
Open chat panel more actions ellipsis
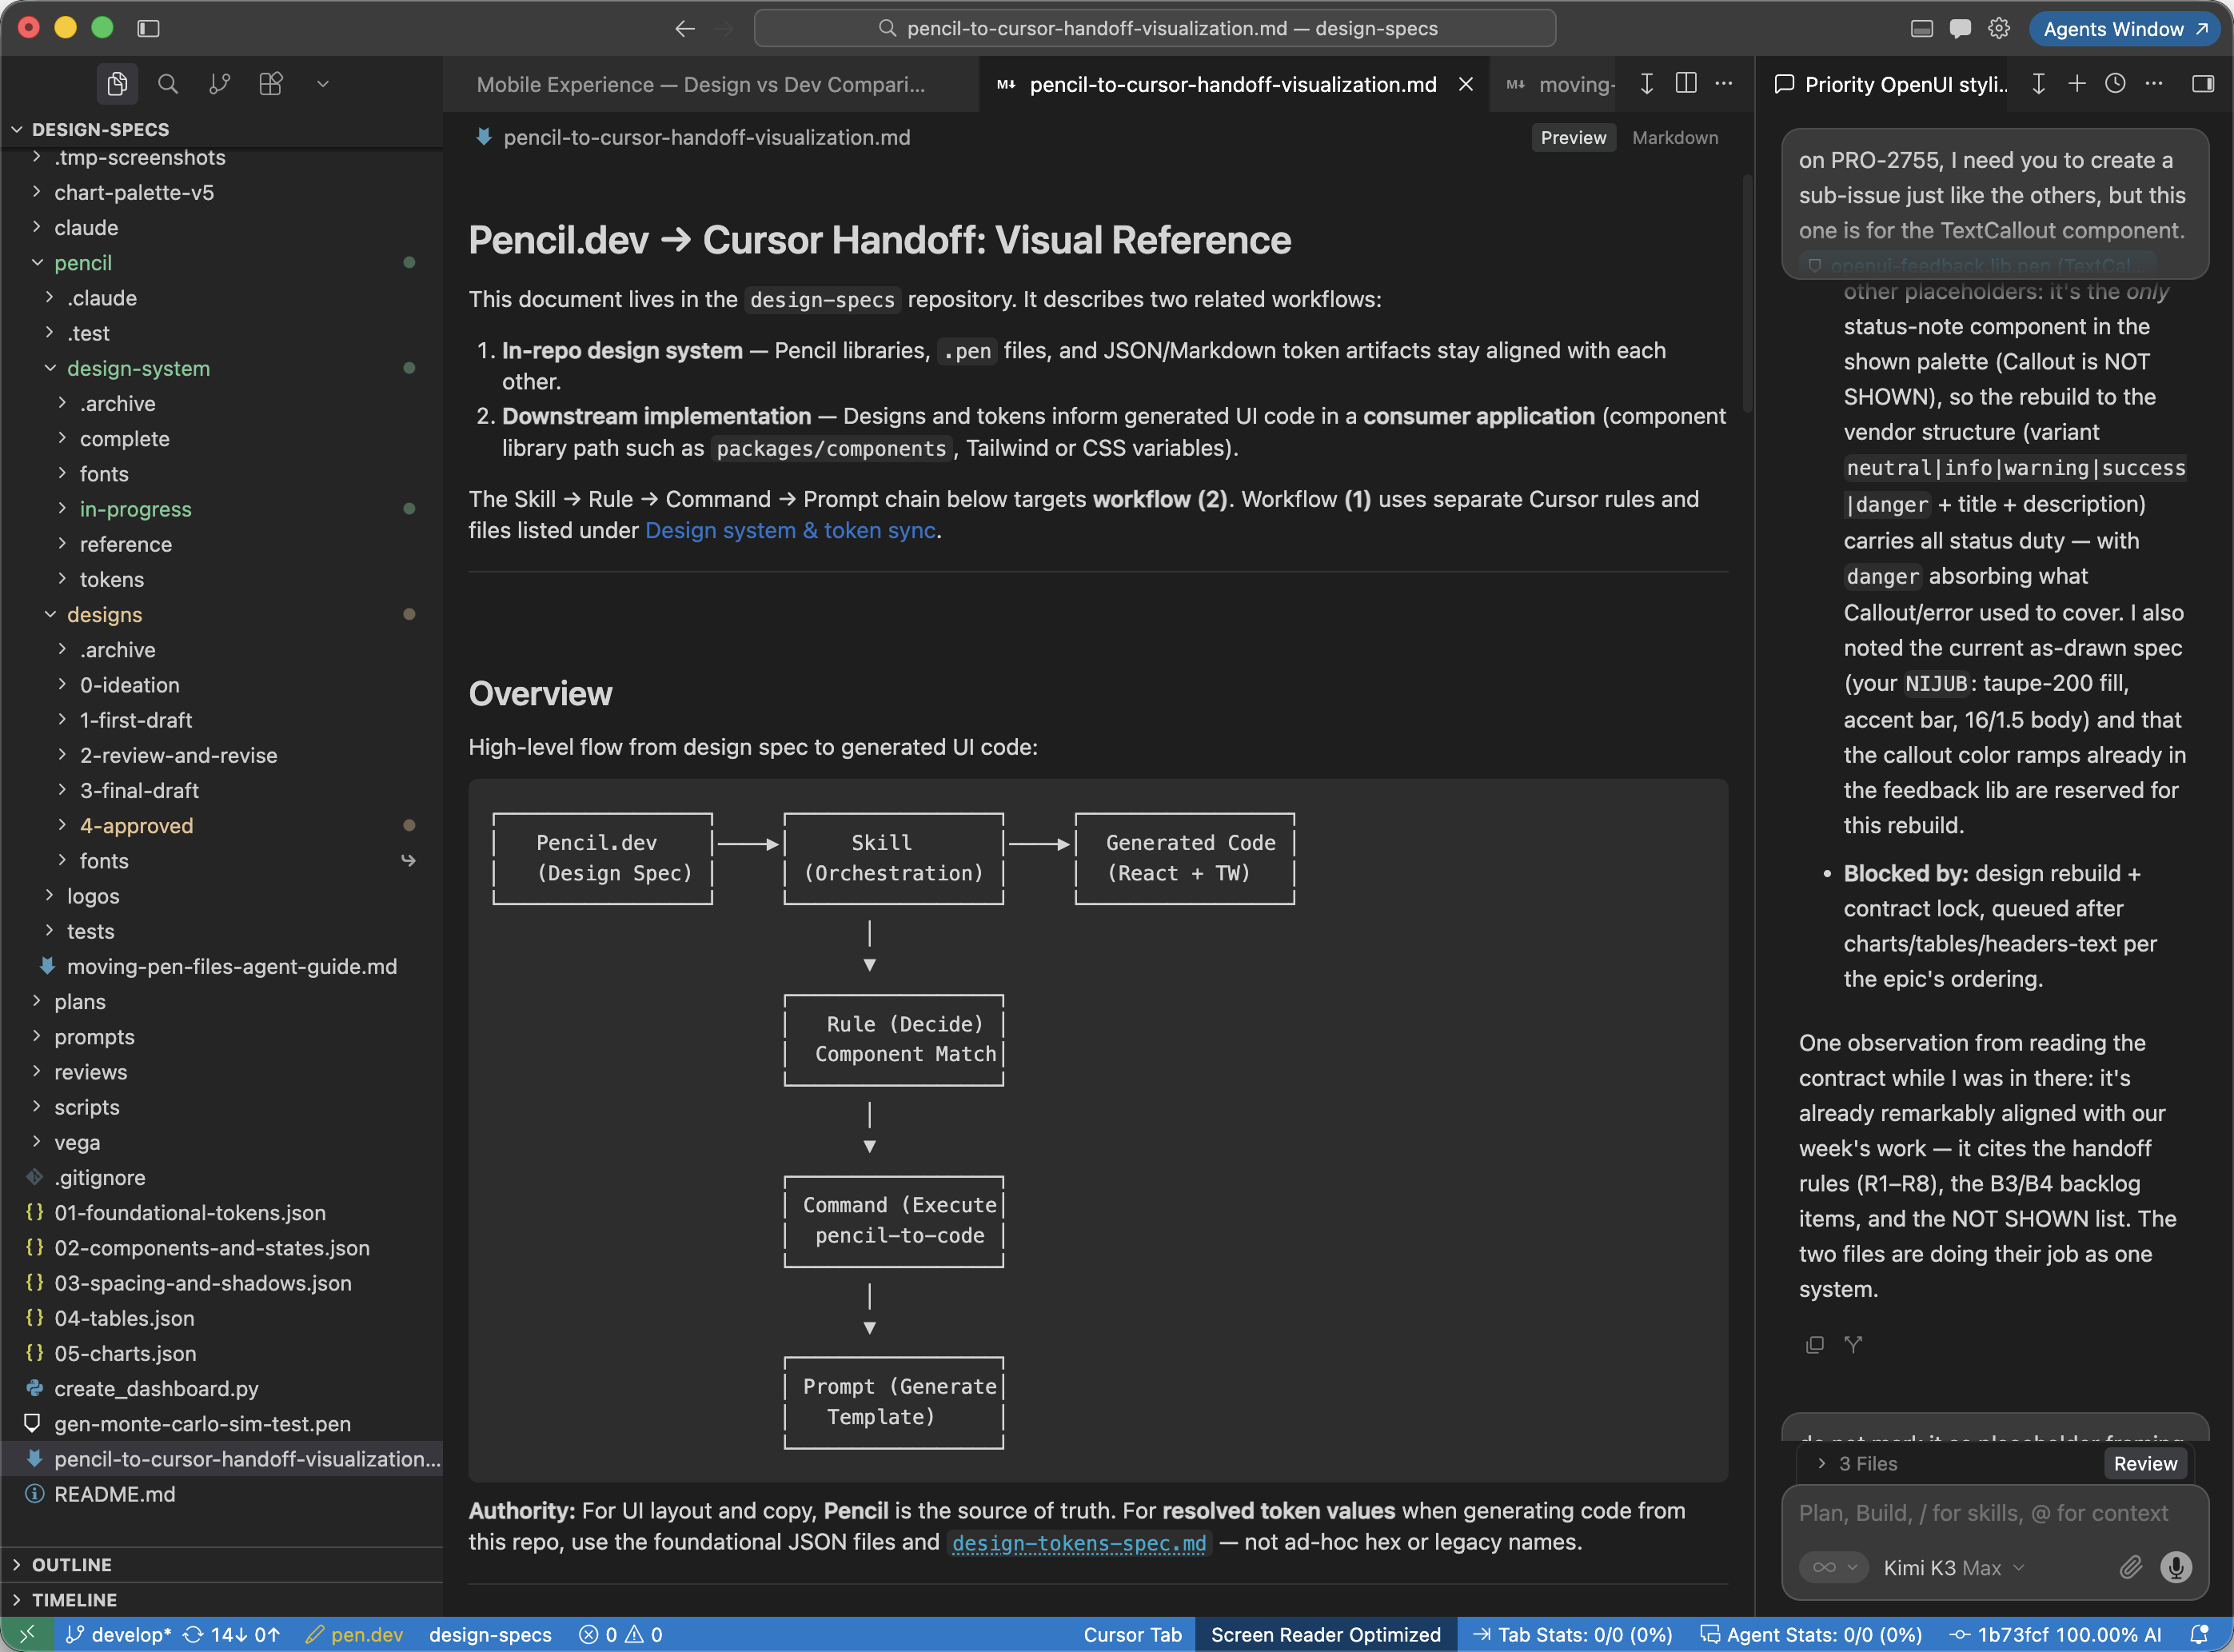point(2153,83)
